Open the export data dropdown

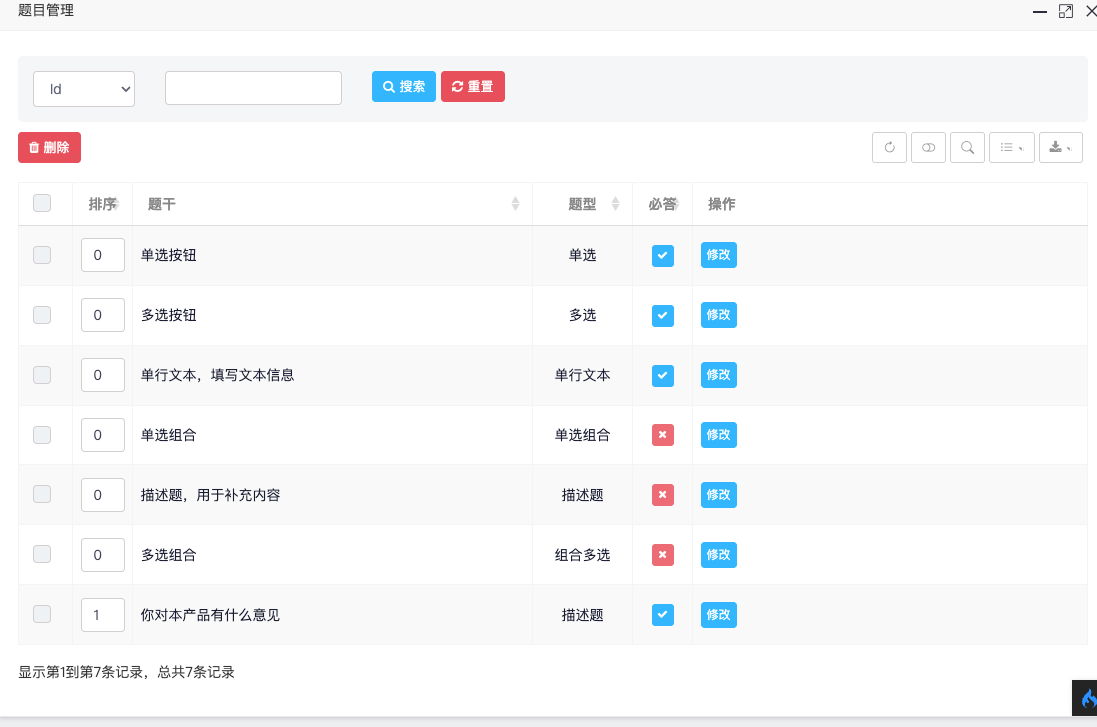[x=1060, y=148]
